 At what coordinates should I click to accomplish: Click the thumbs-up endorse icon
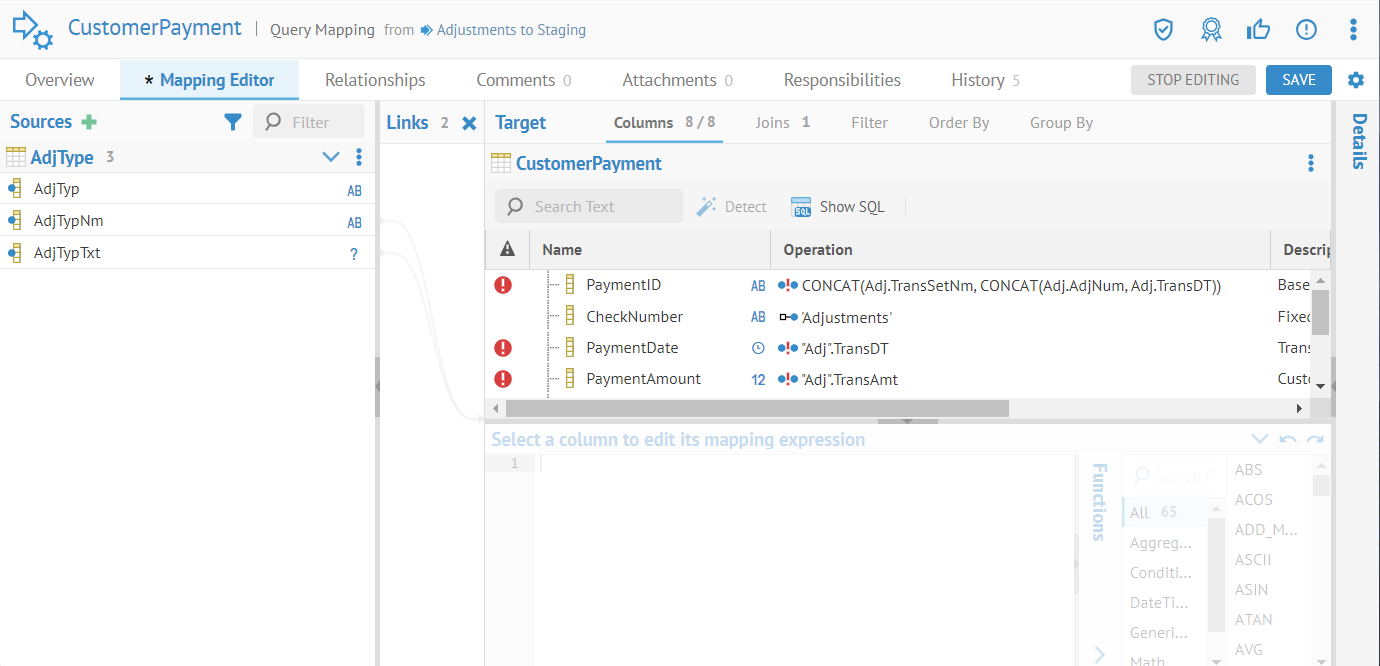(x=1258, y=29)
